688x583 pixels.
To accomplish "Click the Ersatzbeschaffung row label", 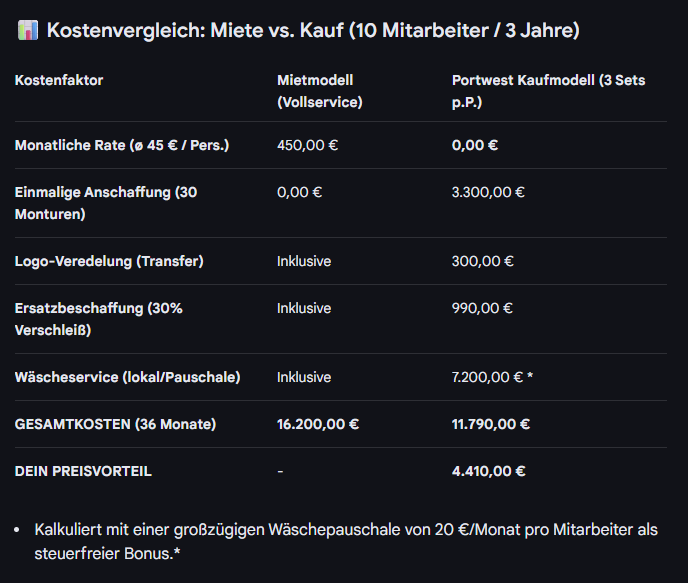I will pyautogui.click(x=98, y=319).
